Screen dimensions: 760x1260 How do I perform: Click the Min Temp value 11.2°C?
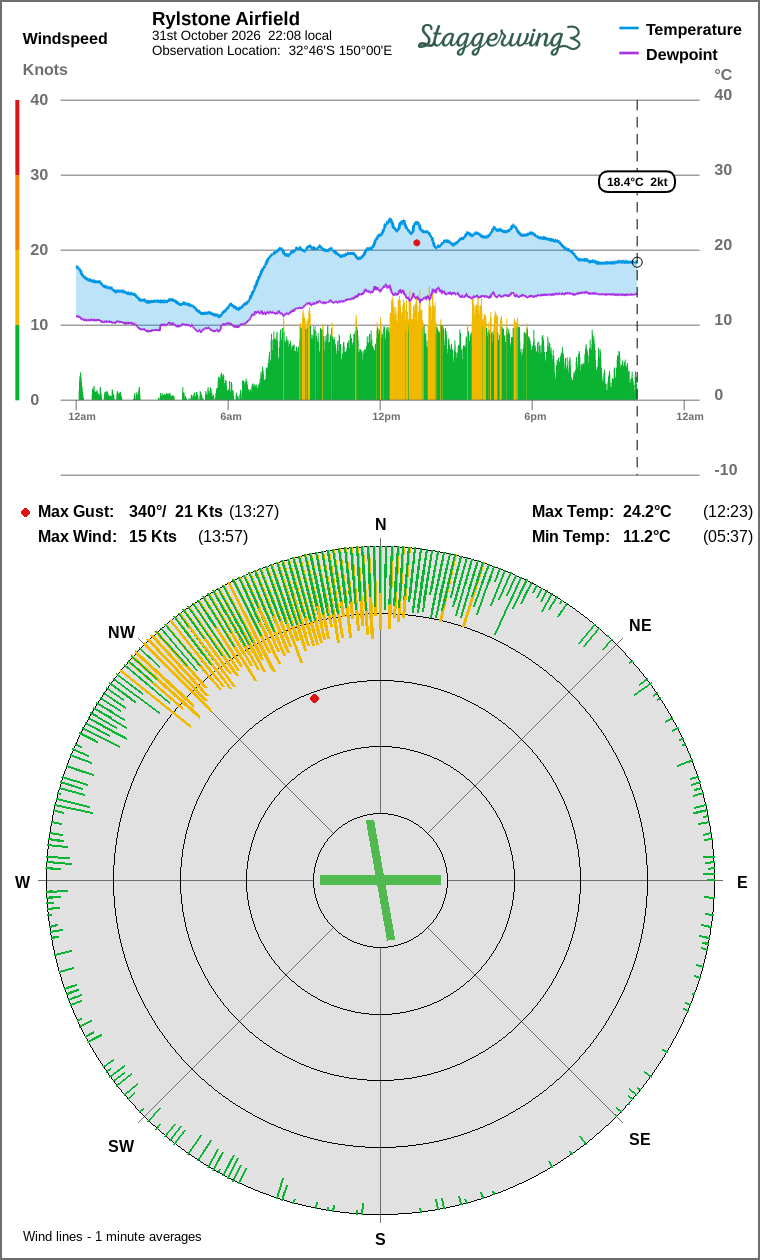(647, 537)
